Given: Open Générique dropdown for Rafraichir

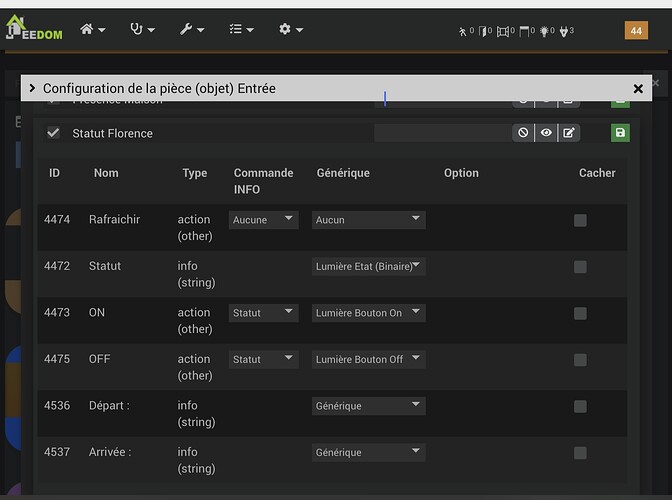Looking at the screenshot, I should point(369,220).
